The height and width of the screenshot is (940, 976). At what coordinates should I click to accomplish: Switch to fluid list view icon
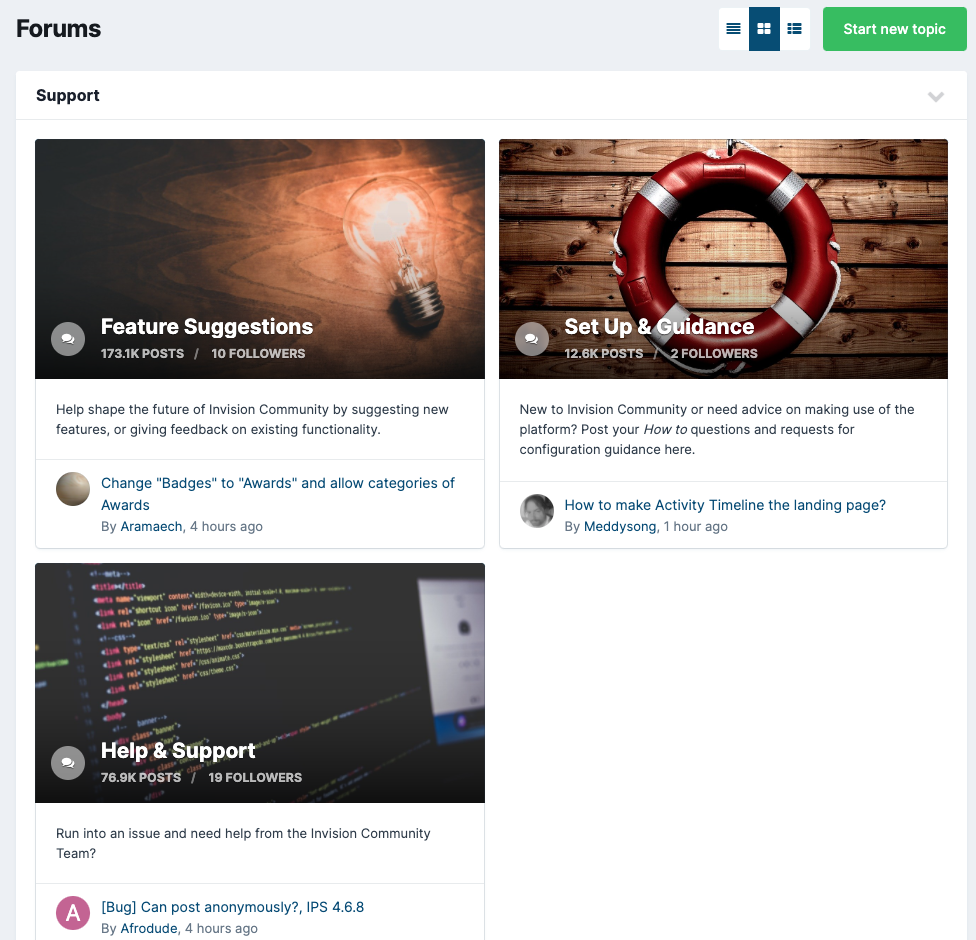pyautogui.click(x=794, y=29)
